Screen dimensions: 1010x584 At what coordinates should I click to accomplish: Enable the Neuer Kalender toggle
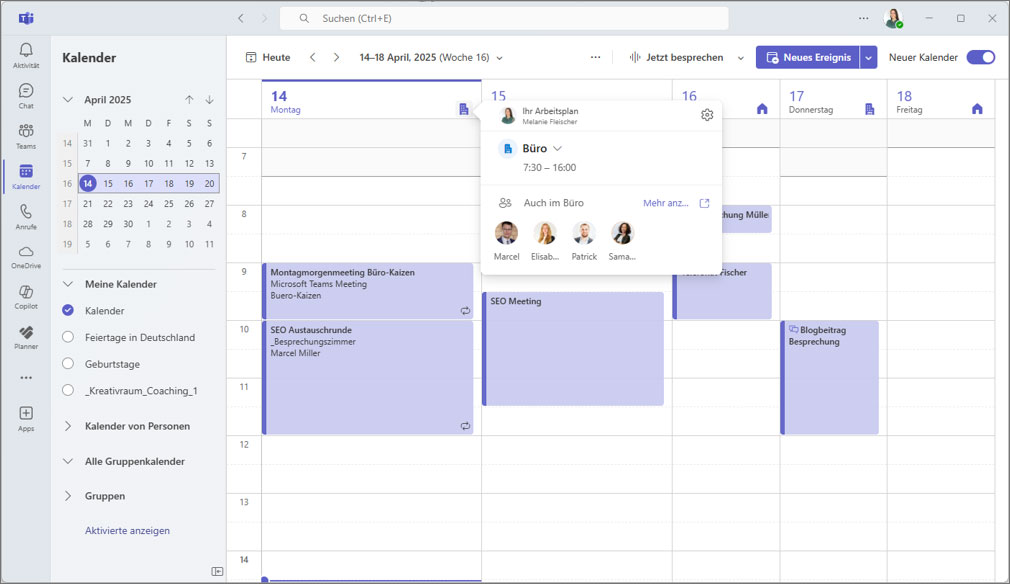981,58
